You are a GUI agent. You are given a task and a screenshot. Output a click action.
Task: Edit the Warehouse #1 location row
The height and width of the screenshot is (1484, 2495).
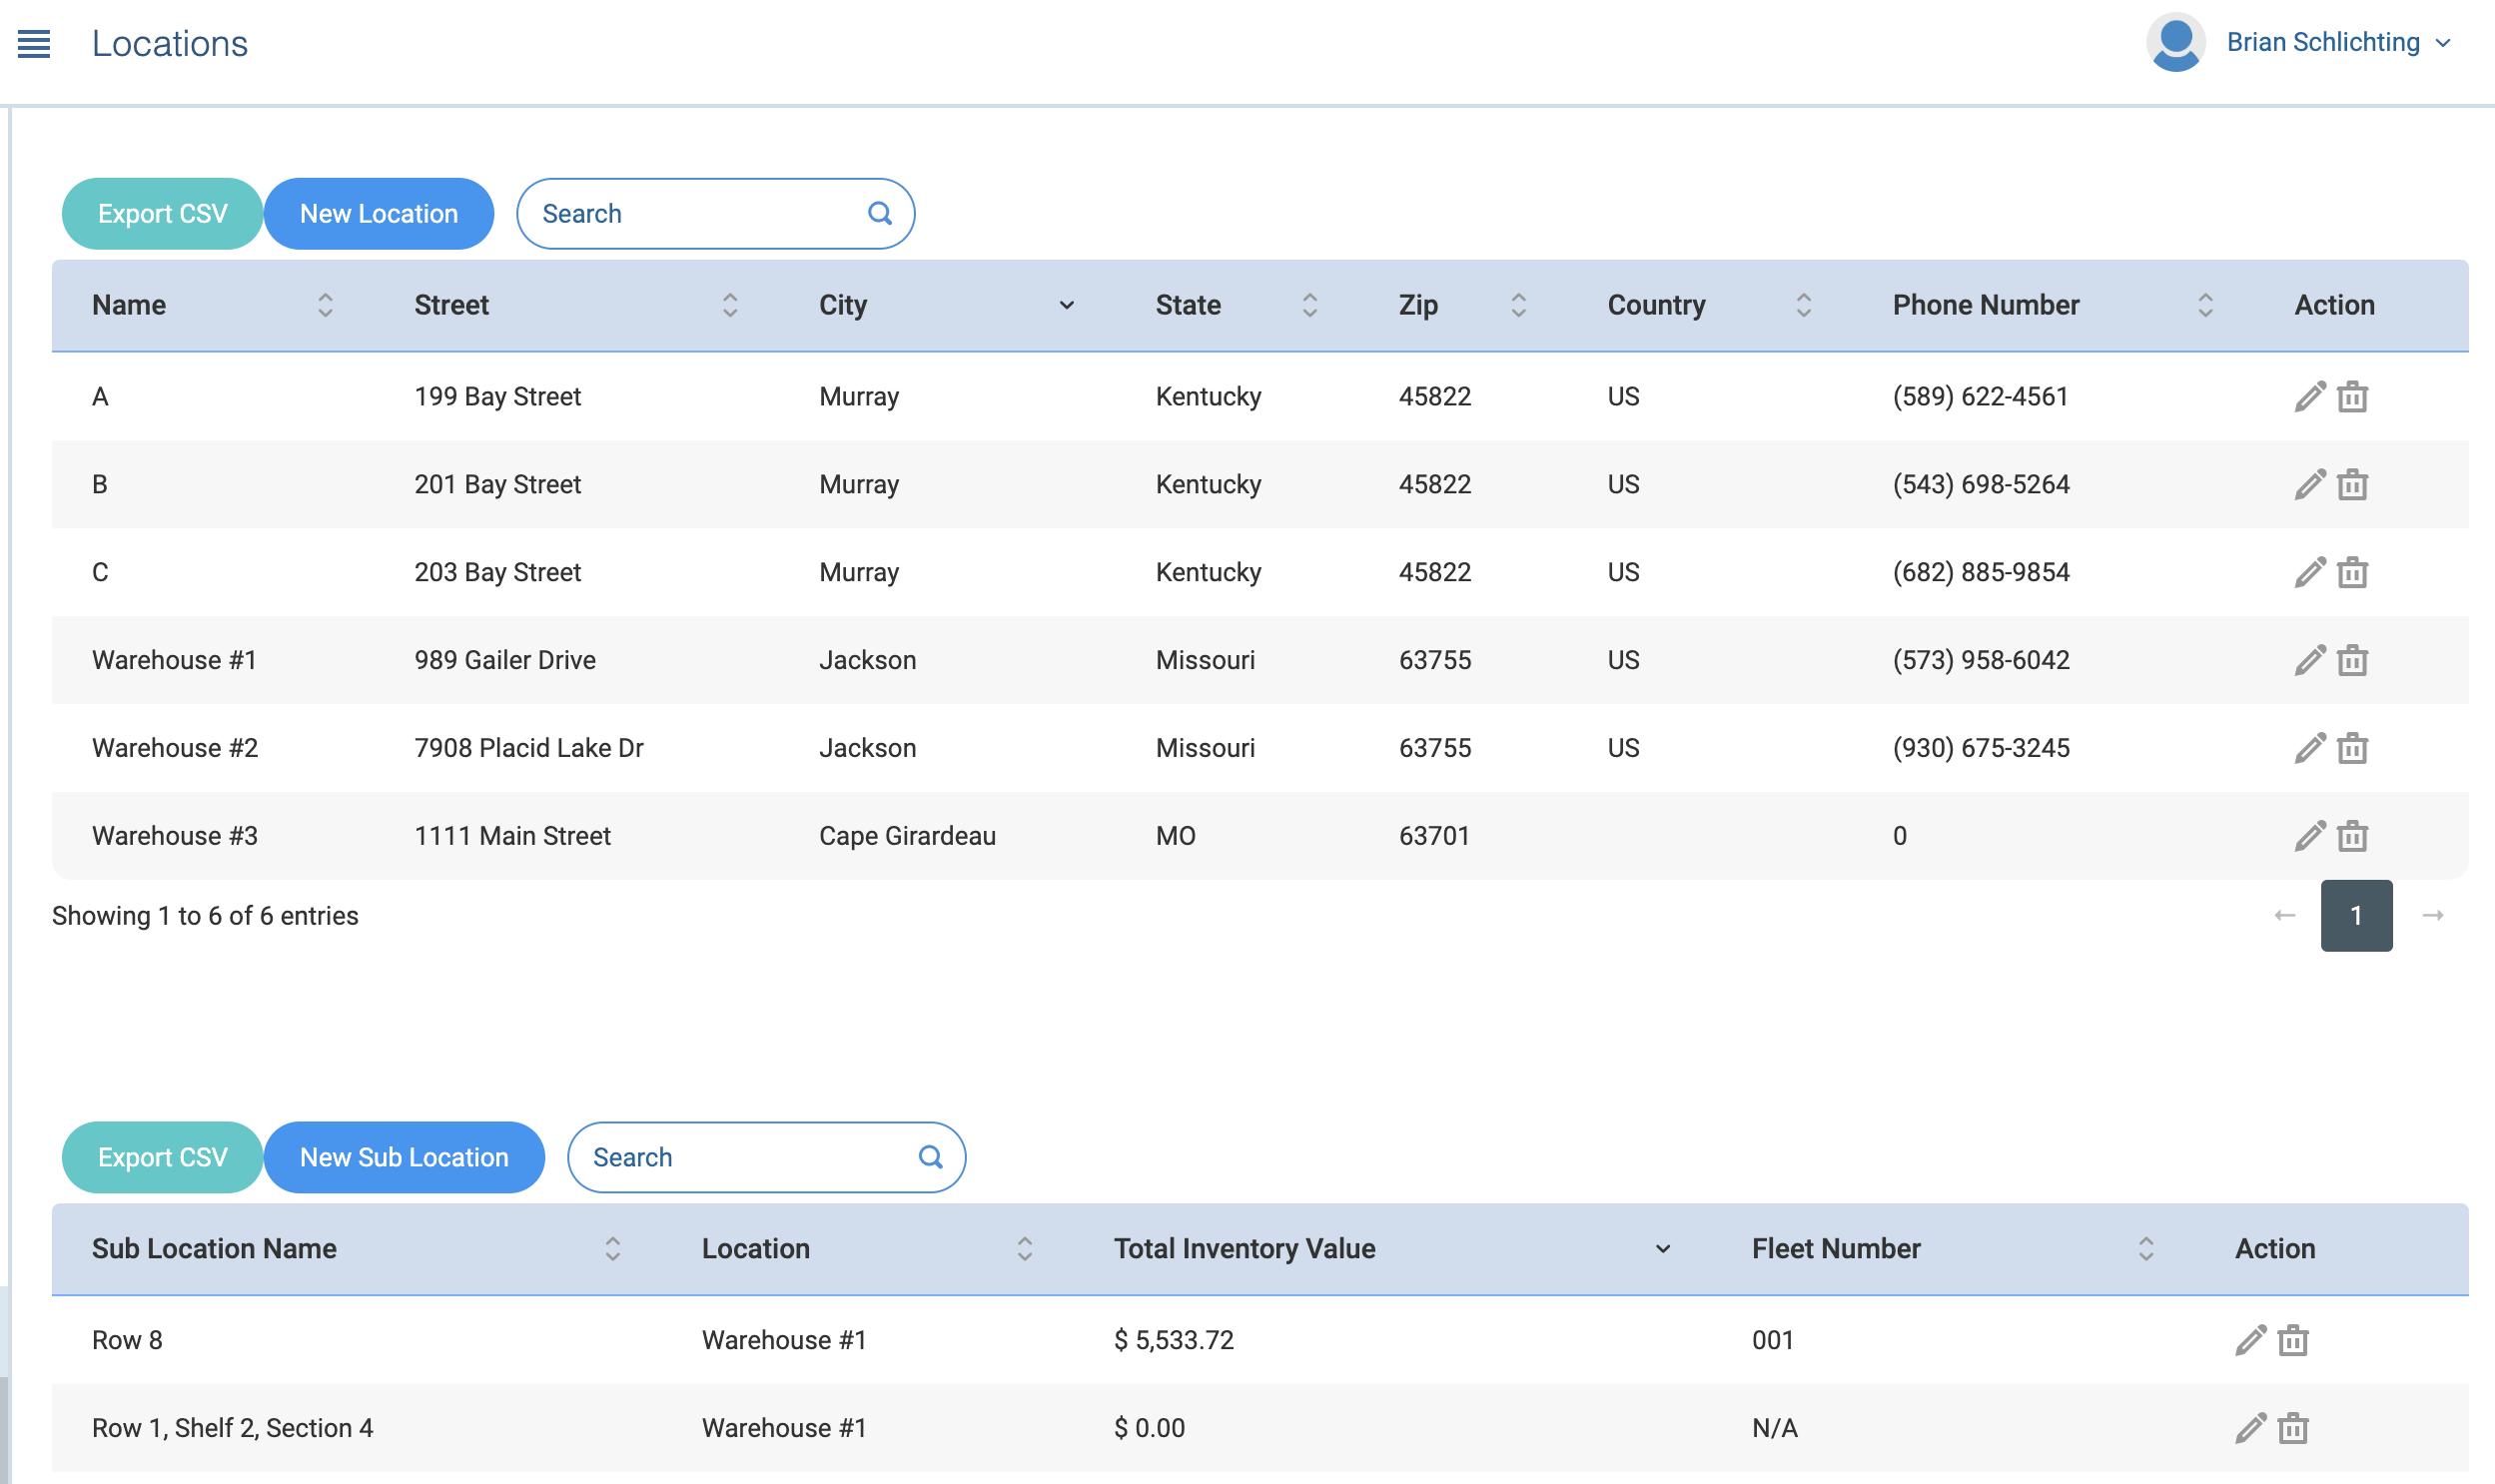click(x=2309, y=660)
